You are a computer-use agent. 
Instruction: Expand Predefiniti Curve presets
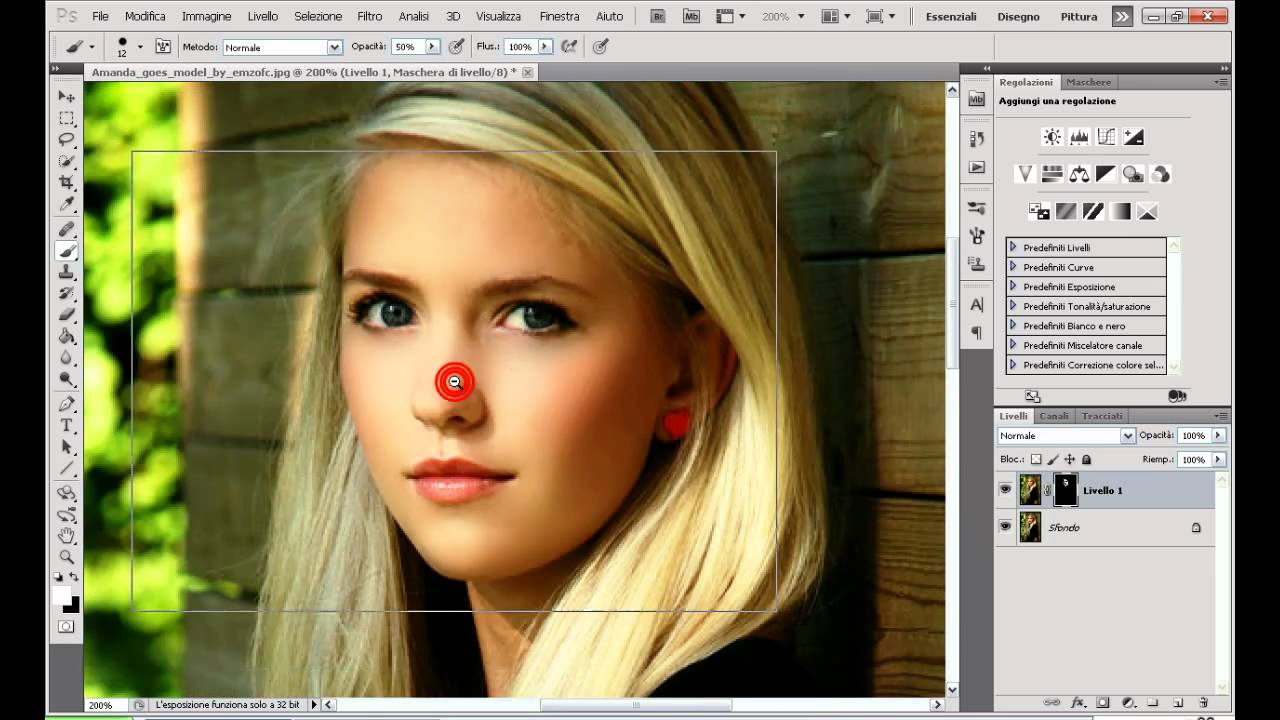coord(1013,267)
